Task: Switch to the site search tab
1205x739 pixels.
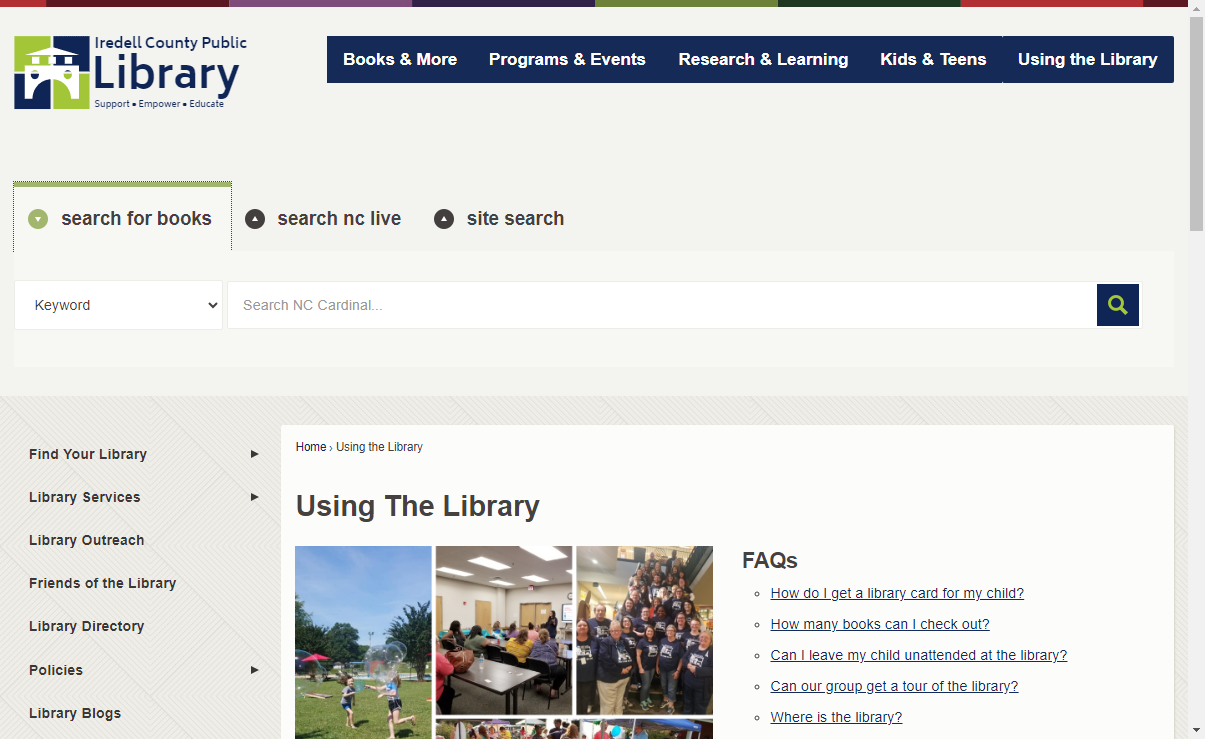Action: [x=500, y=218]
